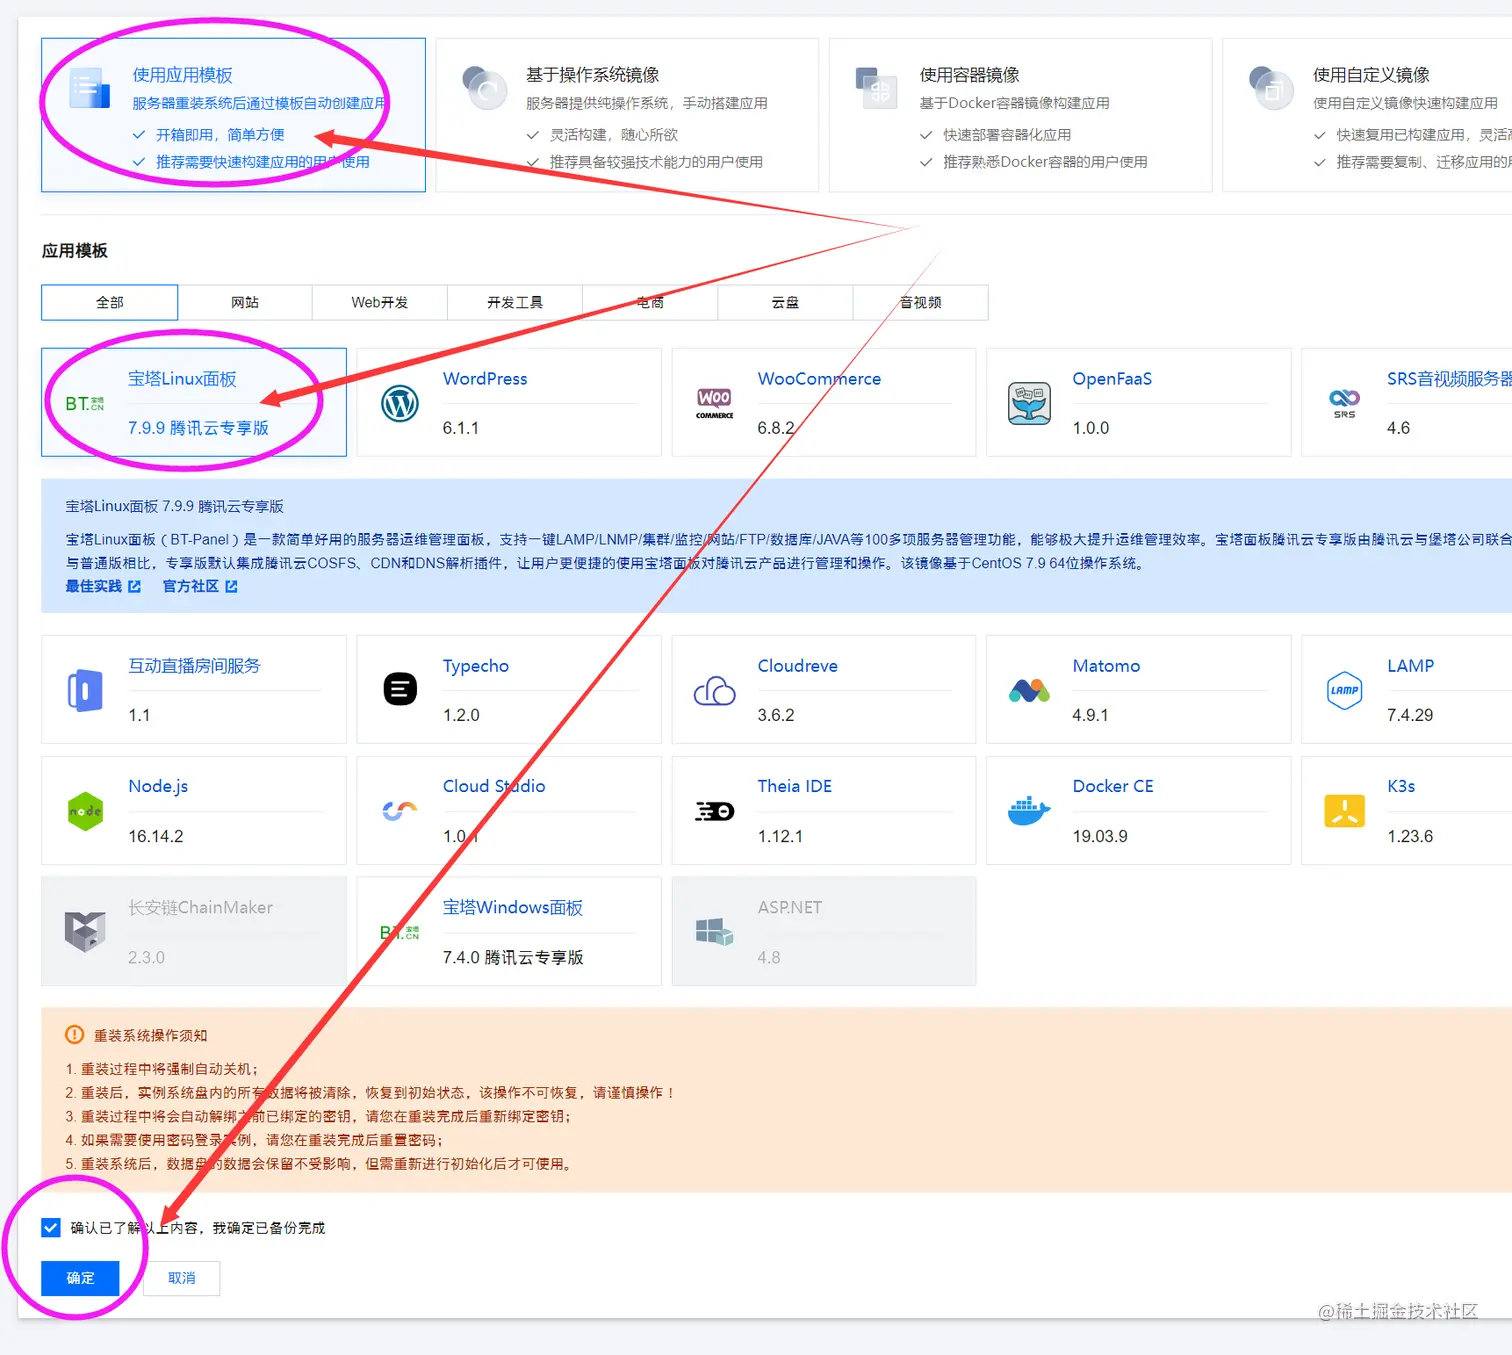Click the Node.js green hexagon icon
Image resolution: width=1512 pixels, height=1355 pixels.
tap(85, 811)
